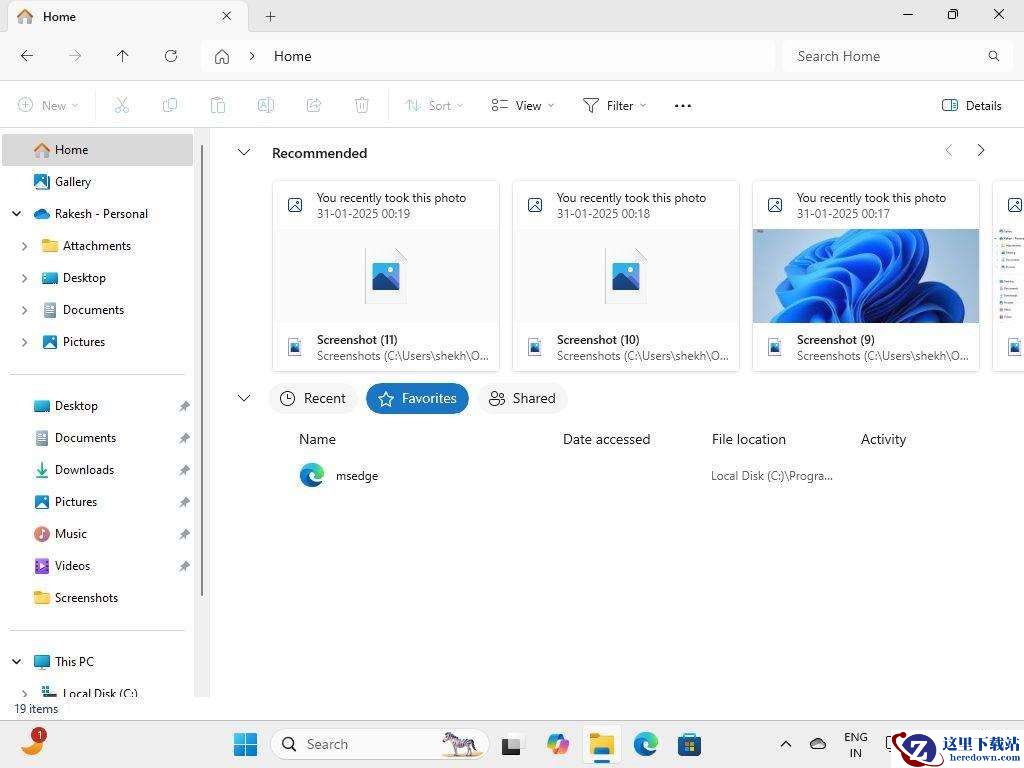The image size is (1024, 768).
Task: Open the Filter dropdown
Action: tap(615, 105)
